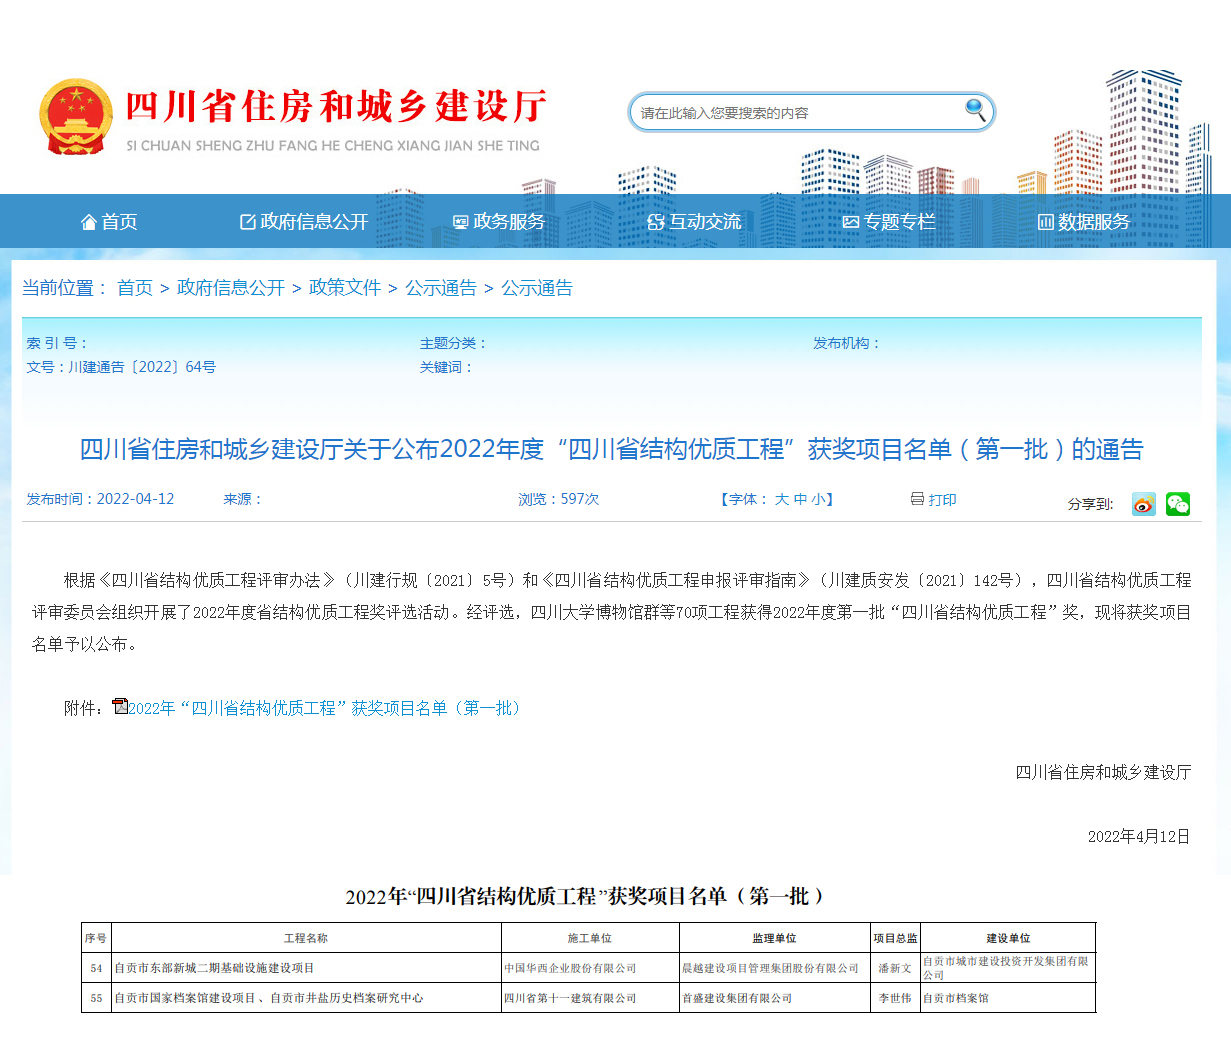Screen dimensions: 1231x1063
Task: Click row number 54 in the table
Action: pyautogui.click(x=96, y=968)
